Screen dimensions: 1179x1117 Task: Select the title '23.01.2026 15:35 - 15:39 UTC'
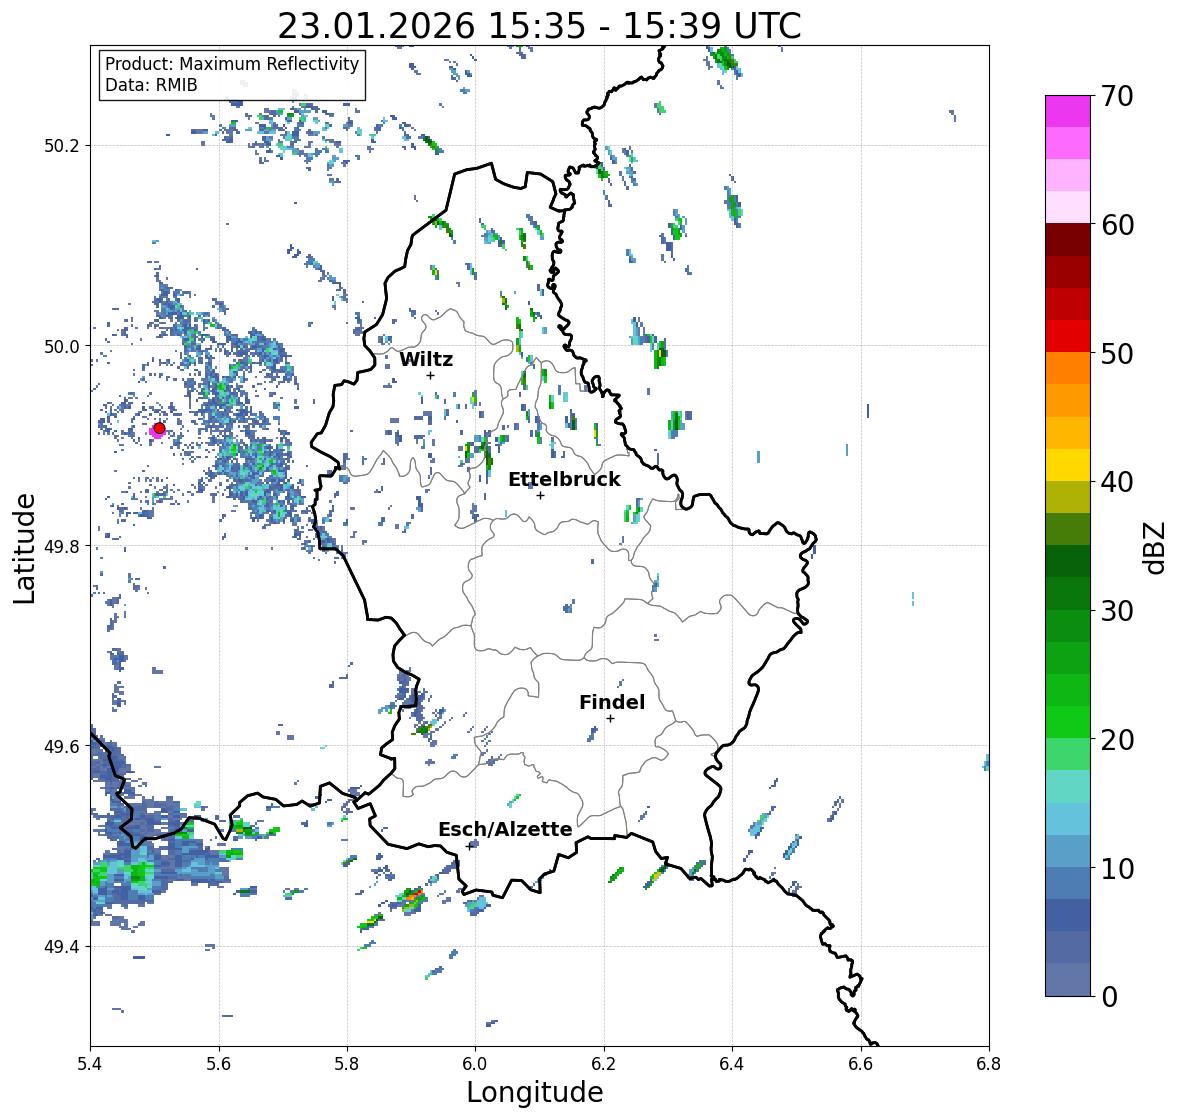(539, 26)
